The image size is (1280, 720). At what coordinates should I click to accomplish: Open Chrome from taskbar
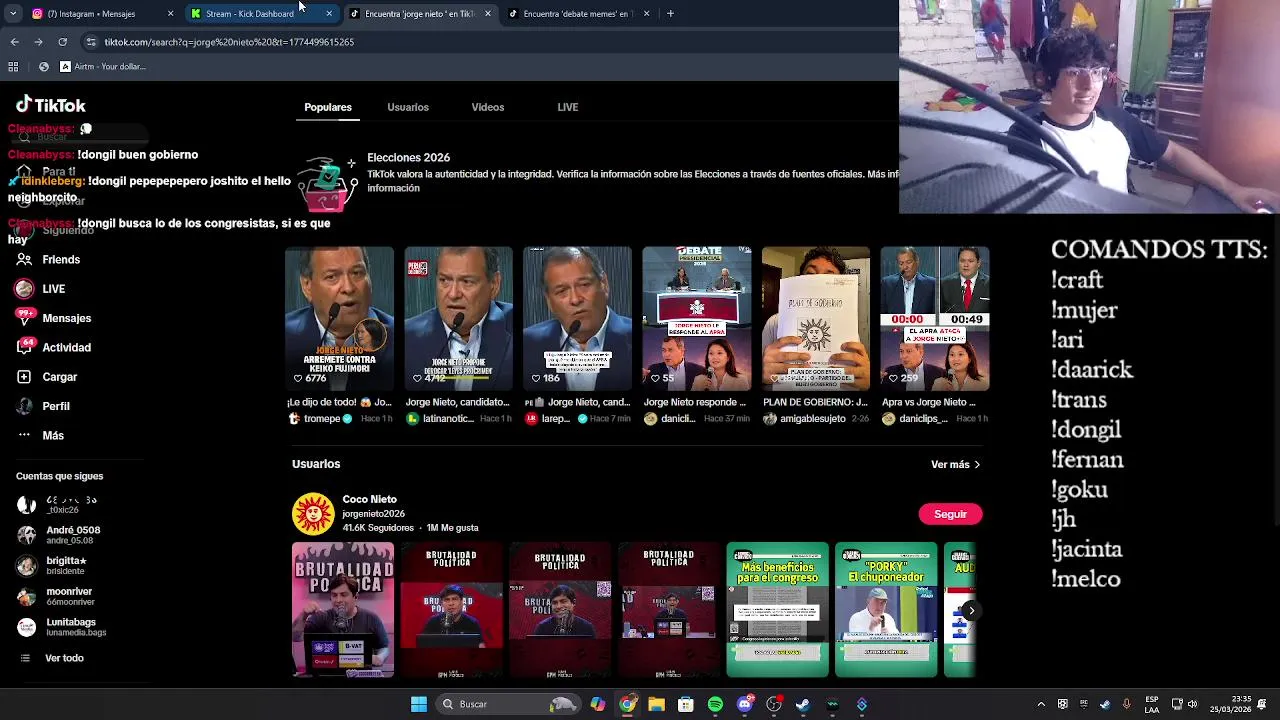point(627,704)
